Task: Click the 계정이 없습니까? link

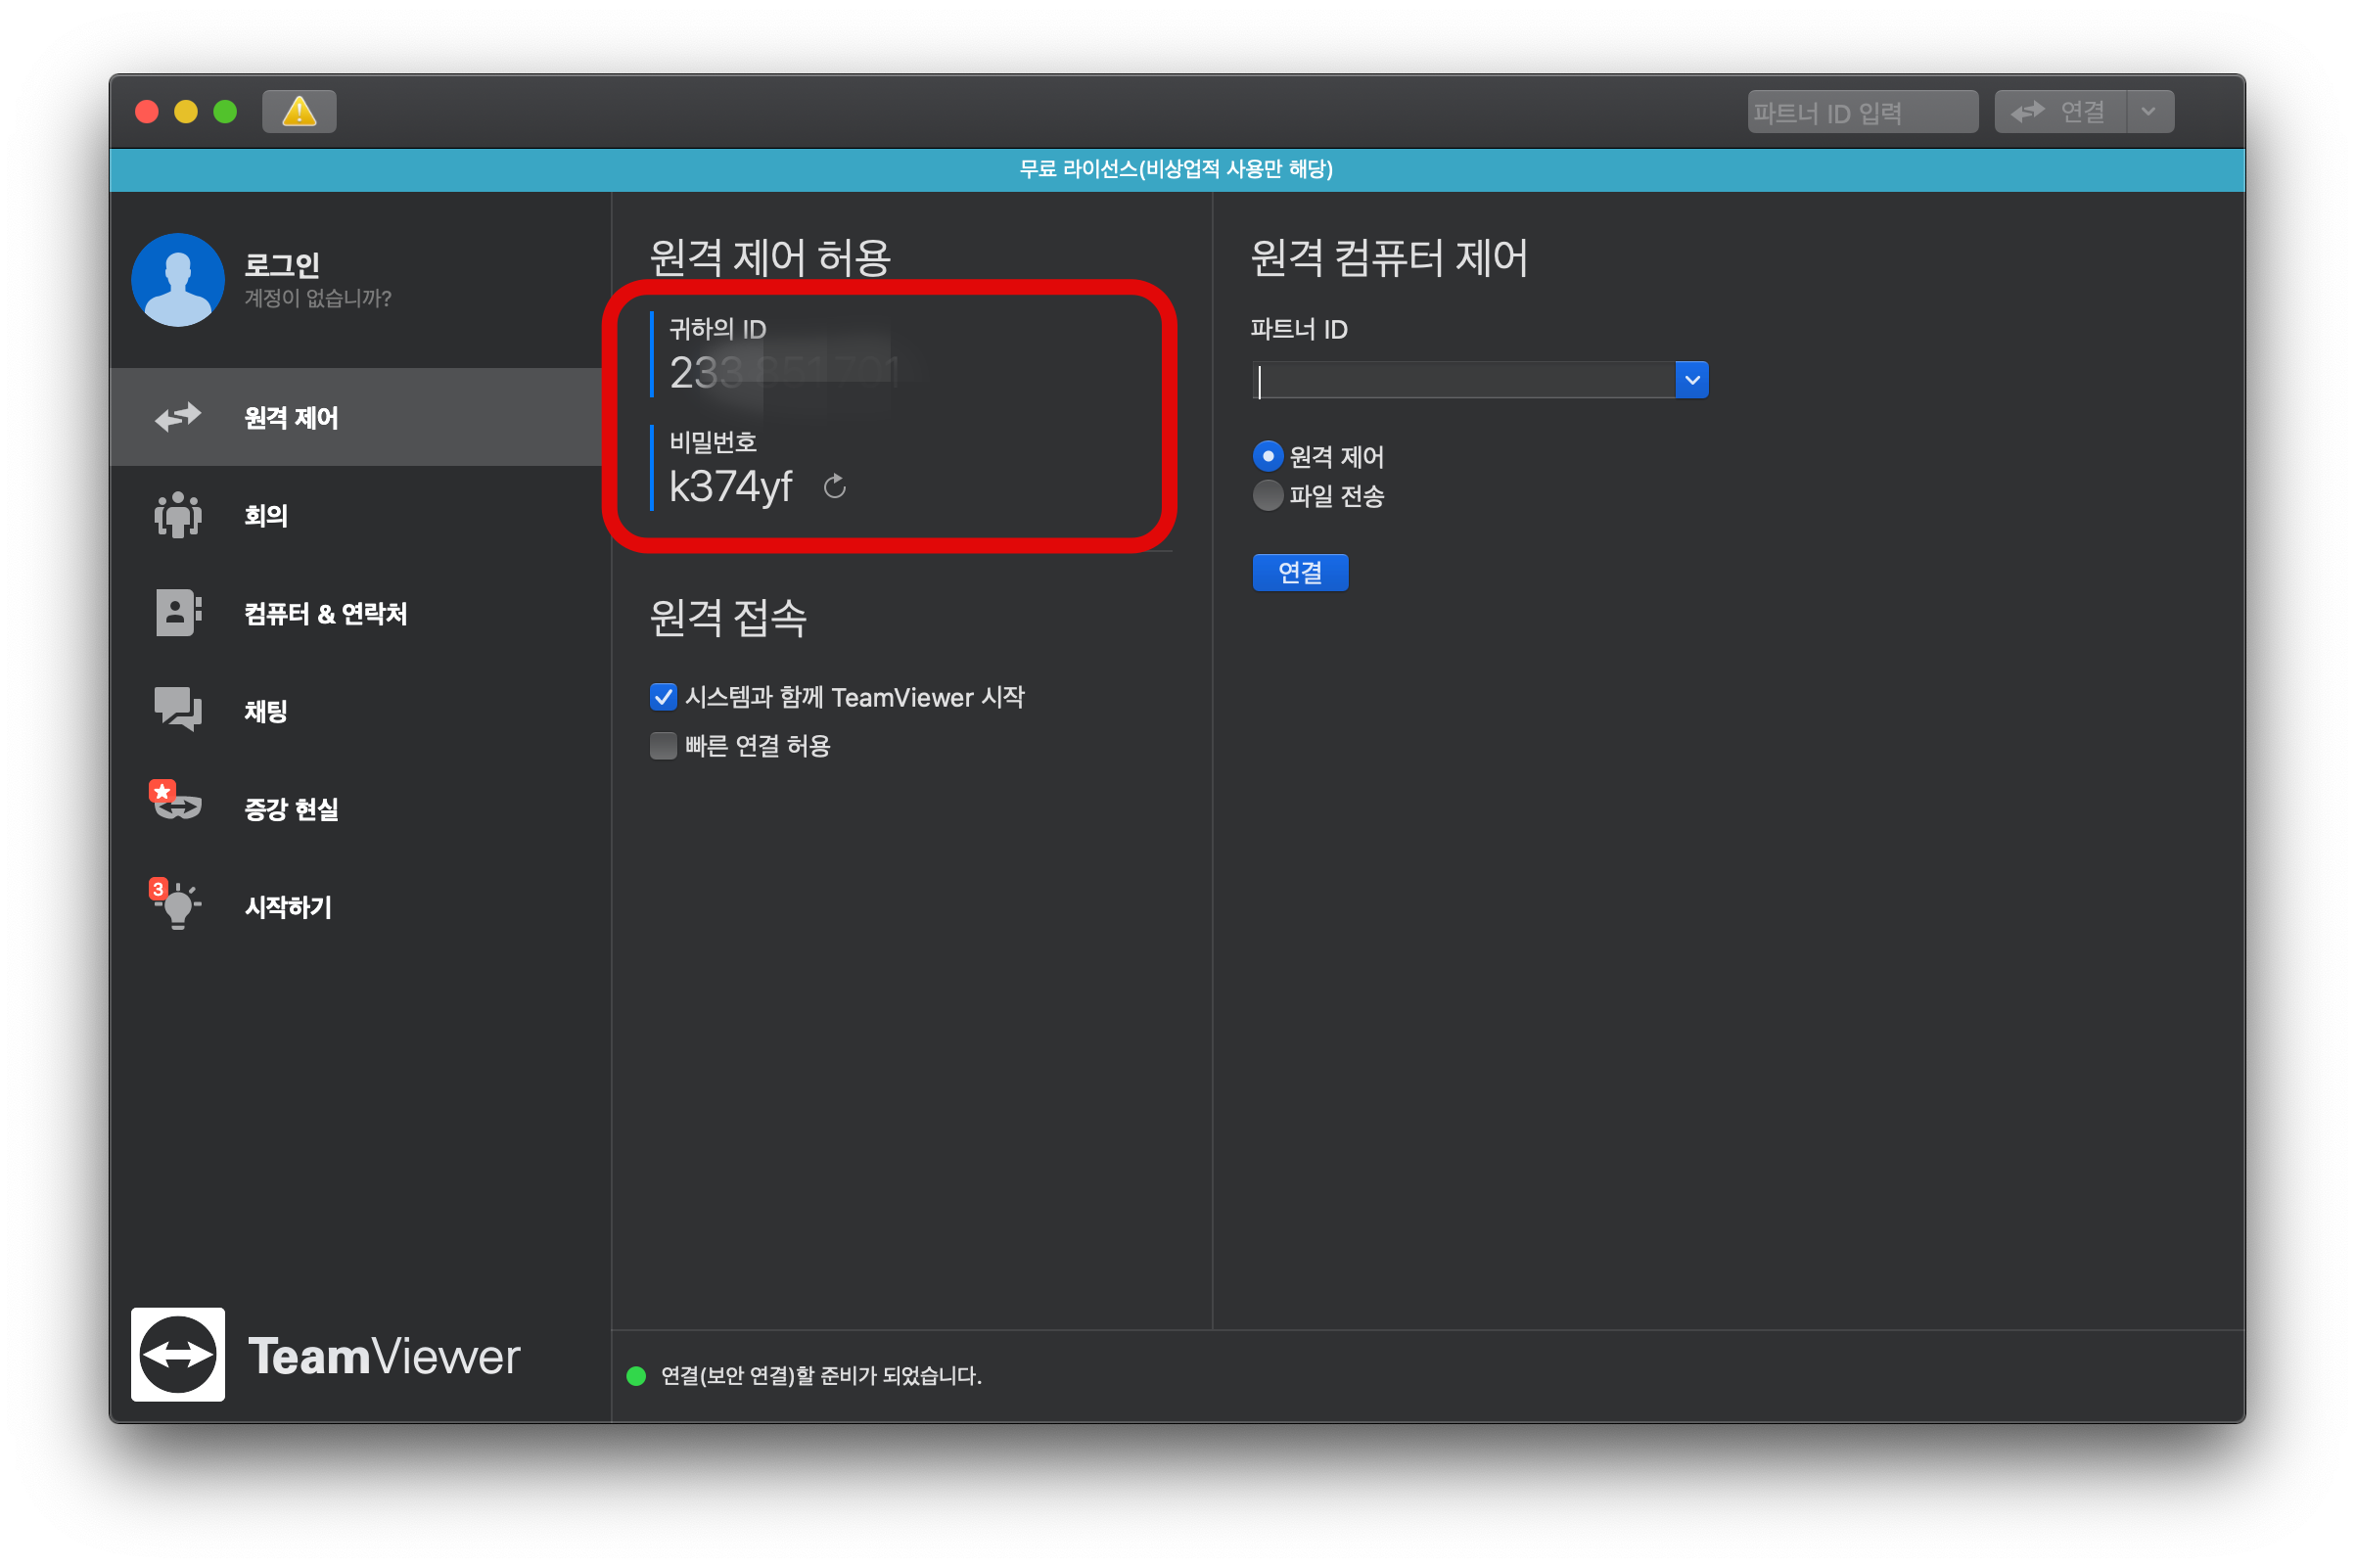Action: tap(318, 298)
